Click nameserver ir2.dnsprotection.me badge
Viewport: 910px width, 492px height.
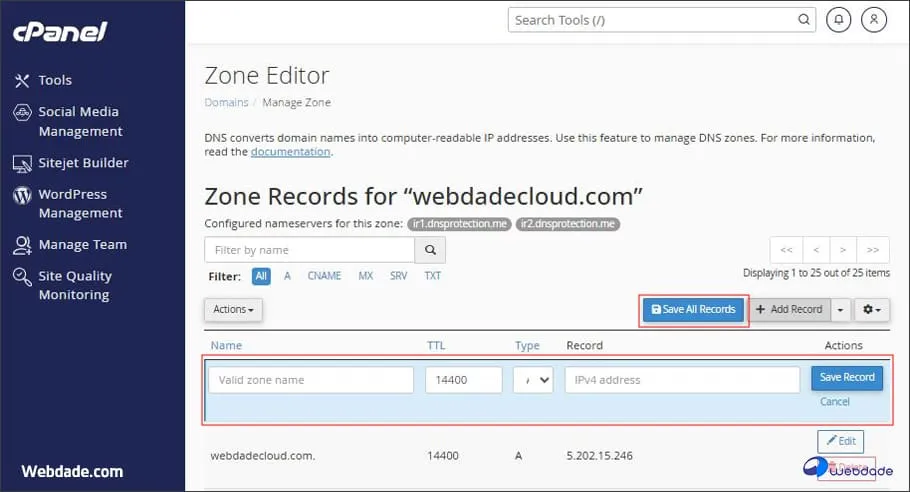pos(568,224)
